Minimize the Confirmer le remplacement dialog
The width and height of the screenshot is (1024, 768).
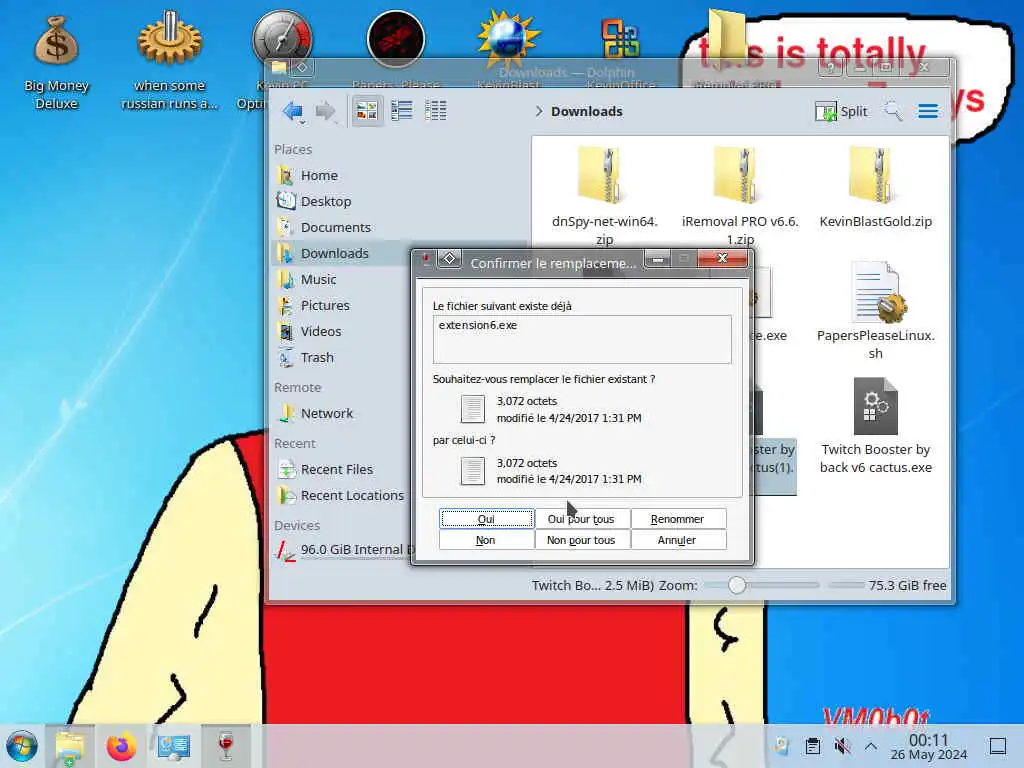[658, 259]
